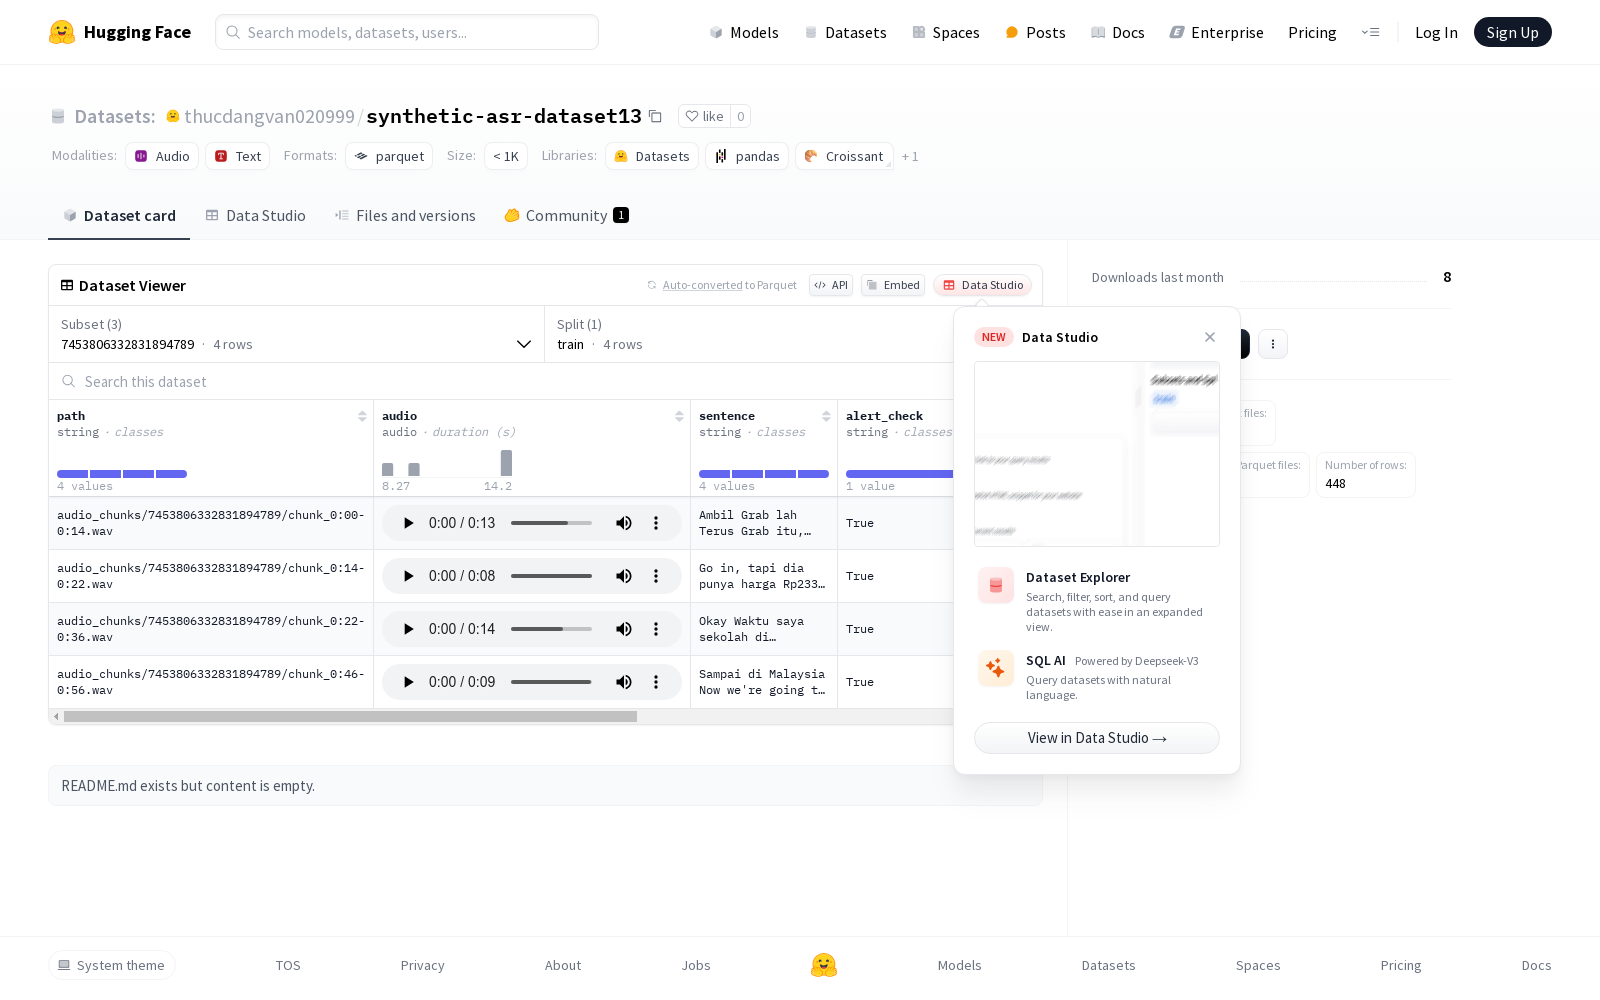This screenshot has width=1600, height=1000.
Task: Close the Data Studio popup
Action: pos(1210,337)
